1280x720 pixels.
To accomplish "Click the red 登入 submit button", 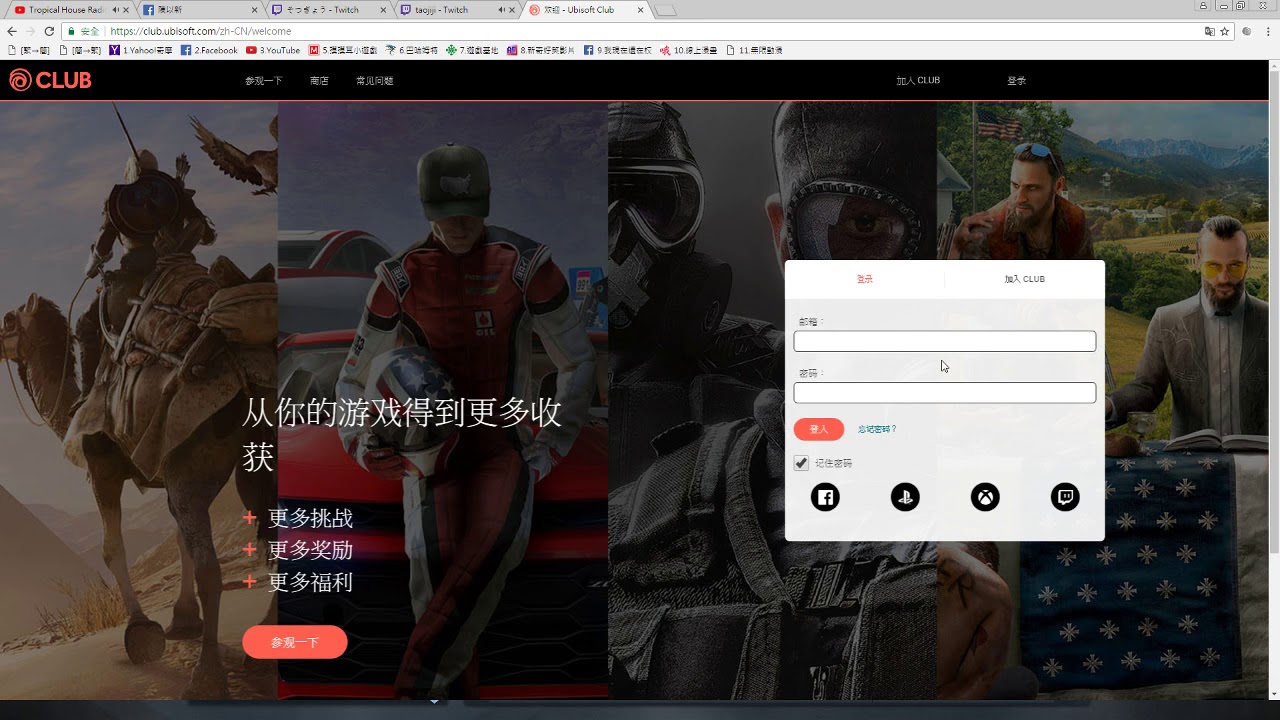I will [x=819, y=429].
